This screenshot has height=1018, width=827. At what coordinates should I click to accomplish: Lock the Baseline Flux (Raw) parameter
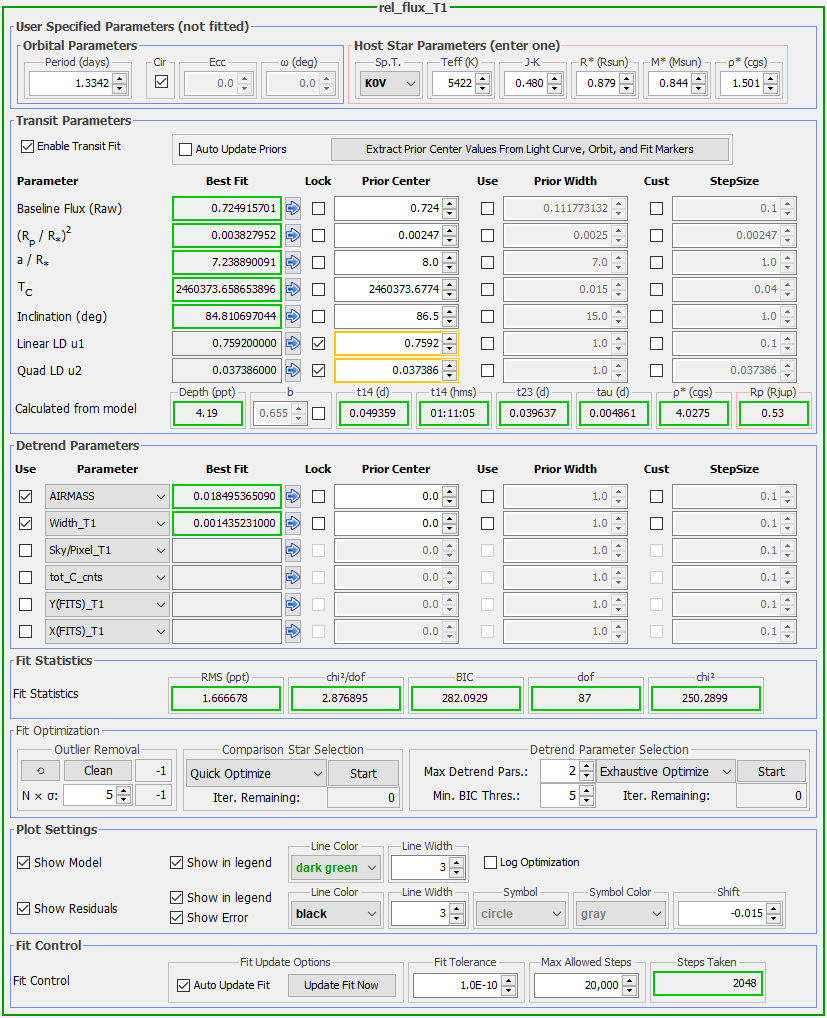318,208
